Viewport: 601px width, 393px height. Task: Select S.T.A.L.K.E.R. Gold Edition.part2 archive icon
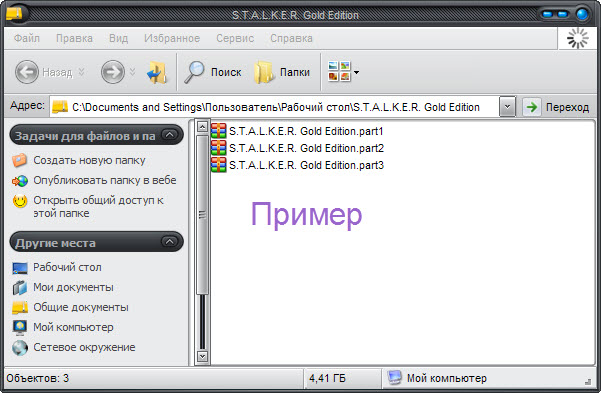pyautogui.click(x=218, y=148)
